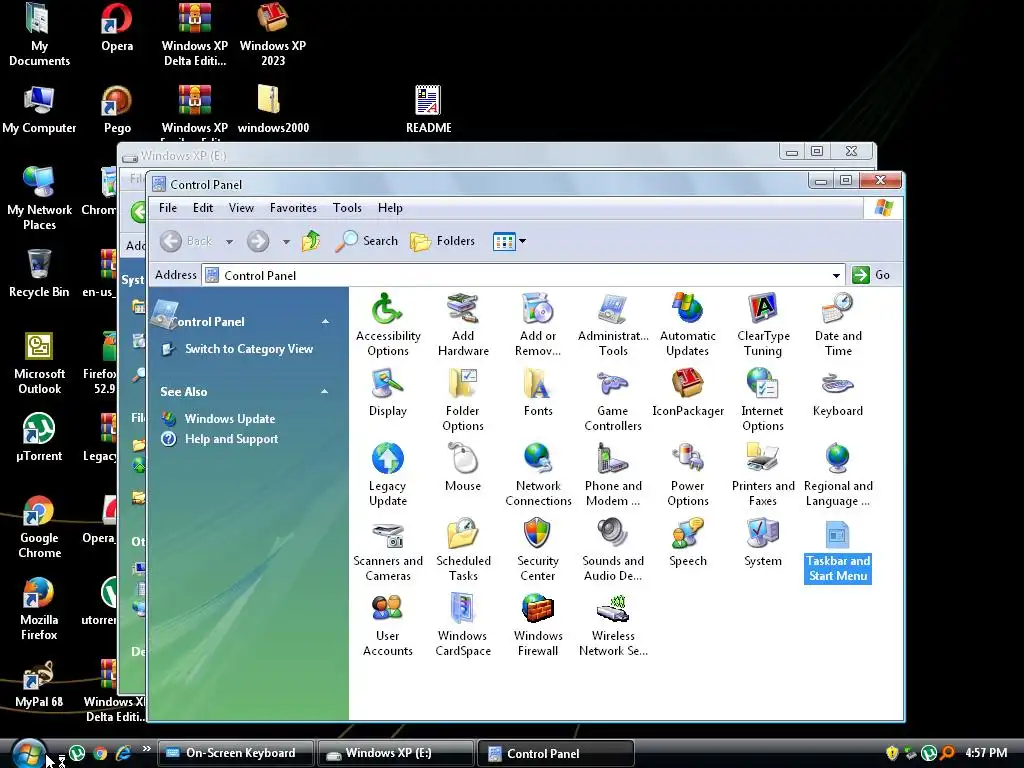Open Sounds and Audio Devices icon
Screen dimensions: 1024x768
click(x=613, y=550)
